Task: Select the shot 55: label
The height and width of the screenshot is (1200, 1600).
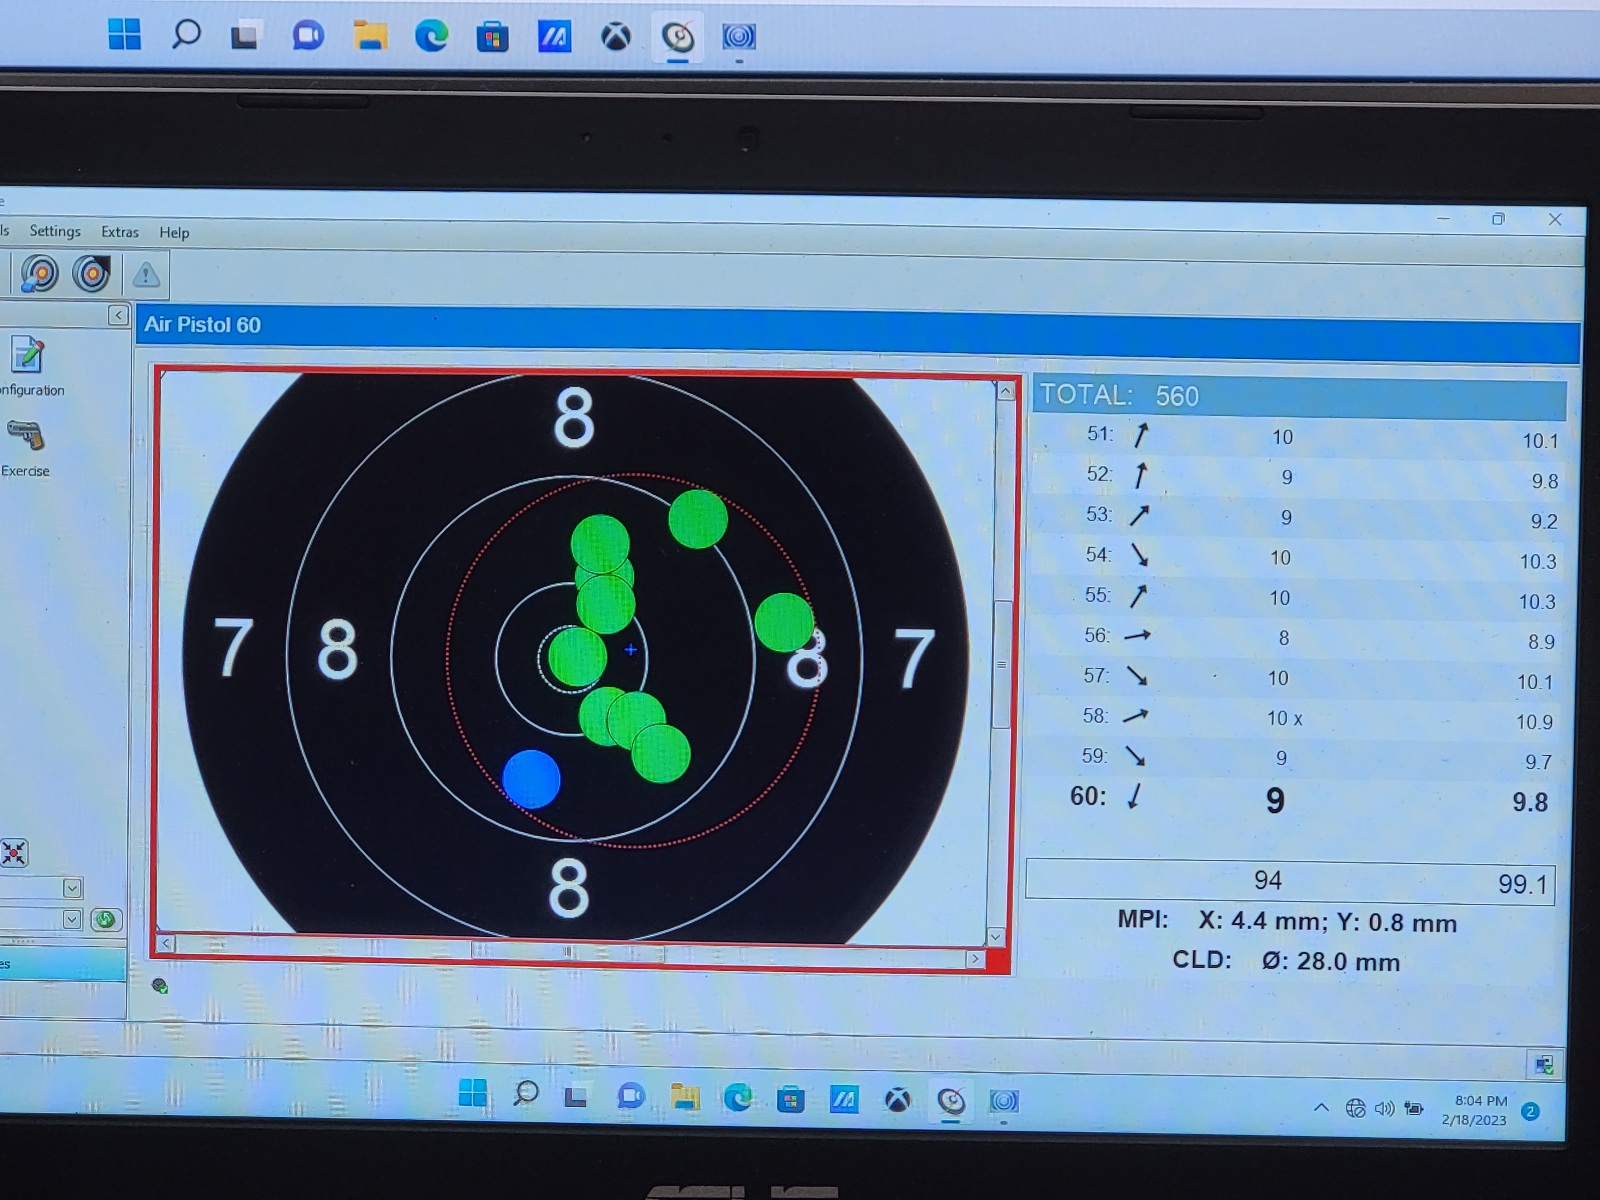Action: 1097,595
